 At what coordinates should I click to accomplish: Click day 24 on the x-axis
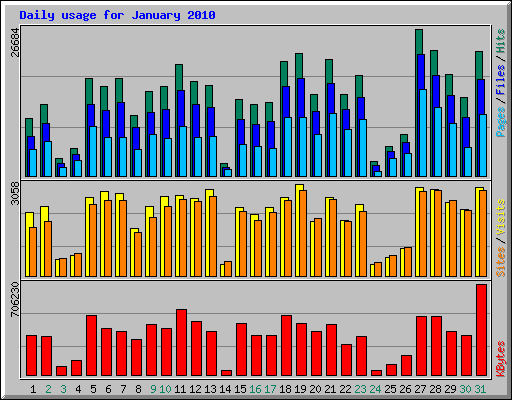click(375, 389)
